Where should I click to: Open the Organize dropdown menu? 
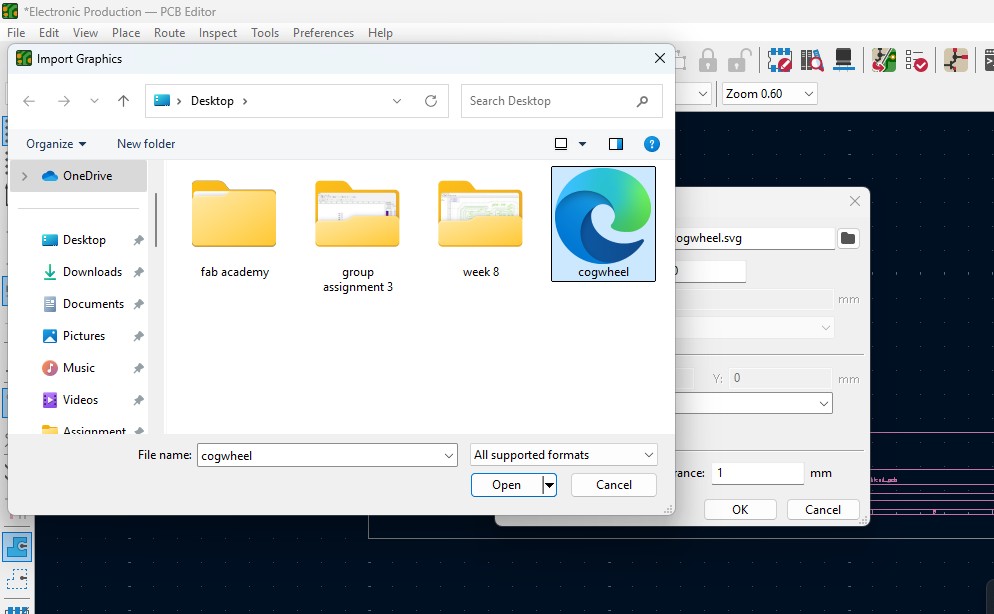coord(56,144)
